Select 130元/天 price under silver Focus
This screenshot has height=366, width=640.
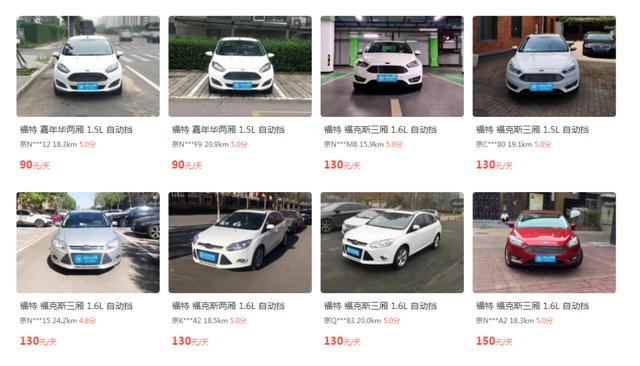point(38,341)
